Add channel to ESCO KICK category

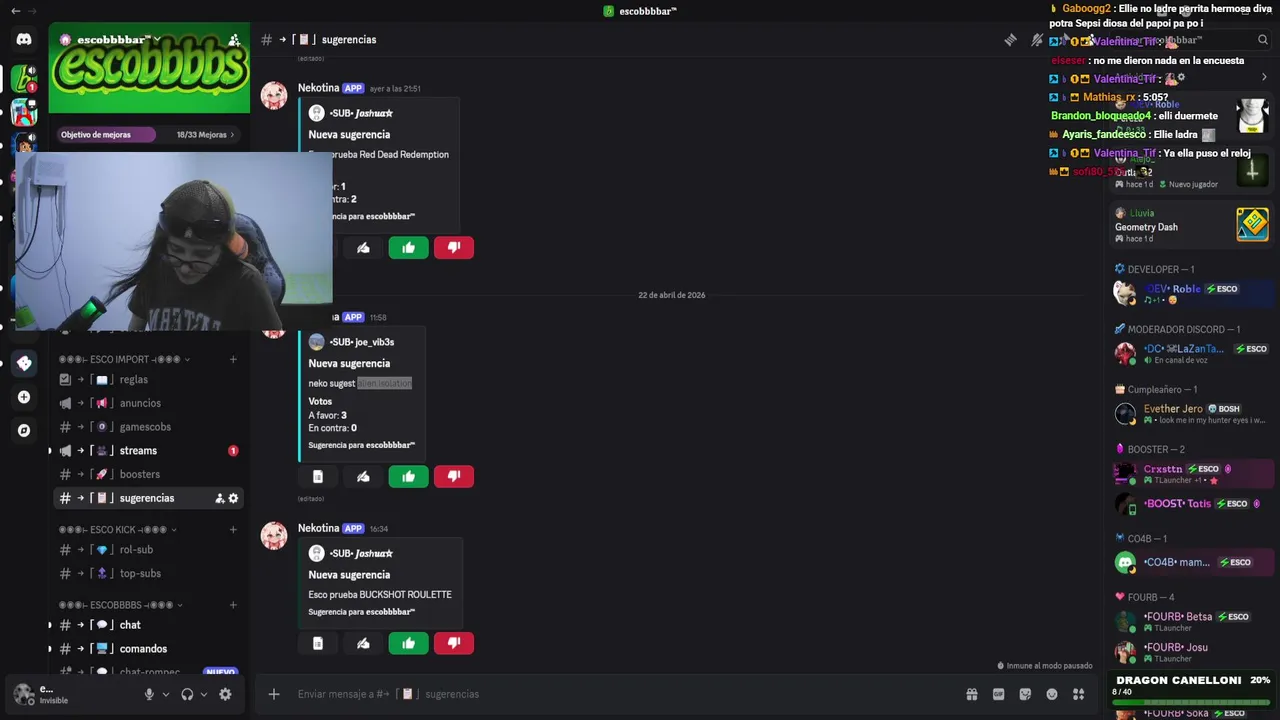click(233, 529)
